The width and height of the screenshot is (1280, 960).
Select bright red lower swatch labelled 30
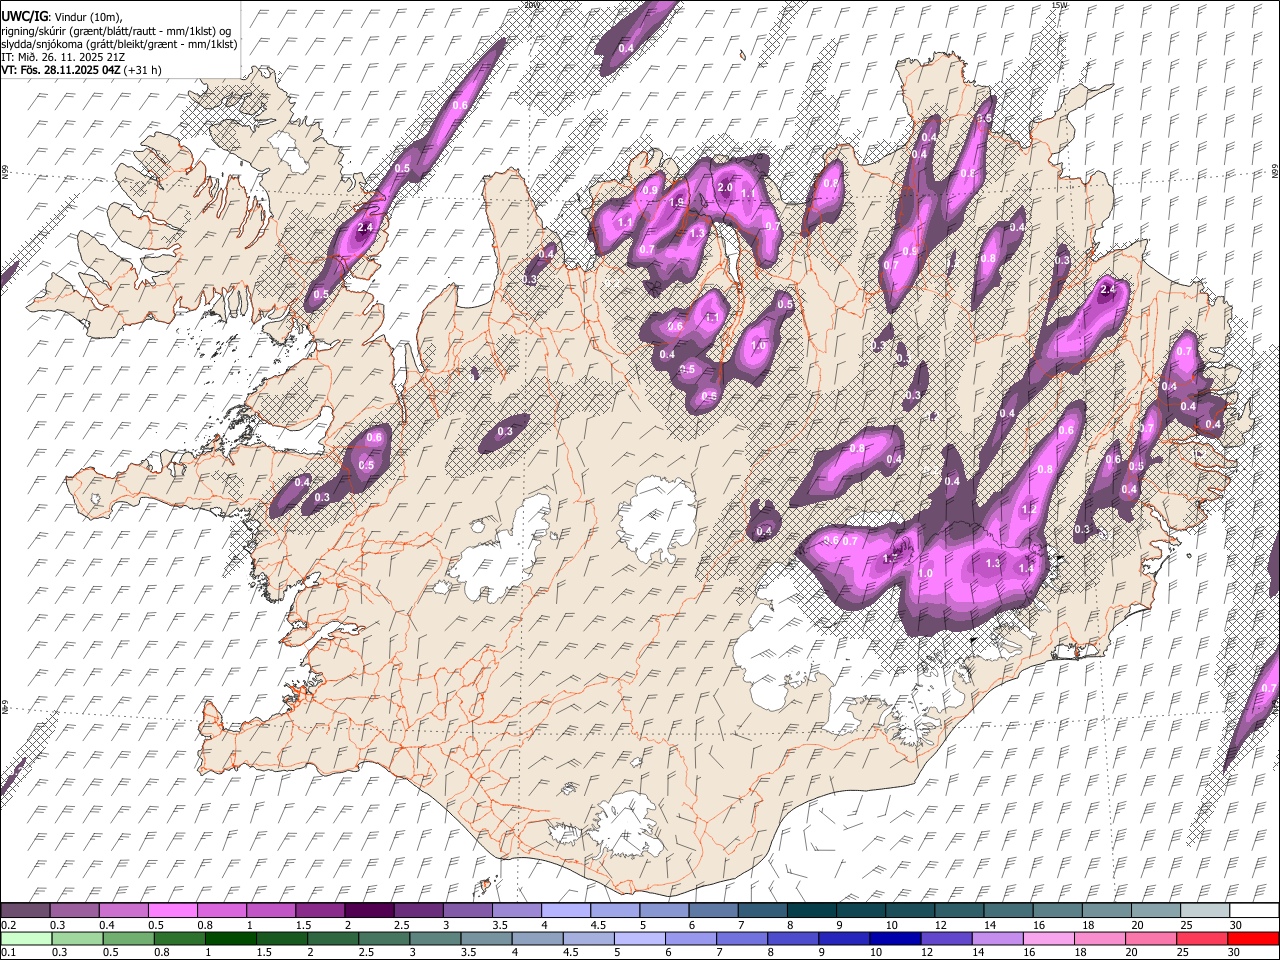pyautogui.click(x=1254, y=939)
